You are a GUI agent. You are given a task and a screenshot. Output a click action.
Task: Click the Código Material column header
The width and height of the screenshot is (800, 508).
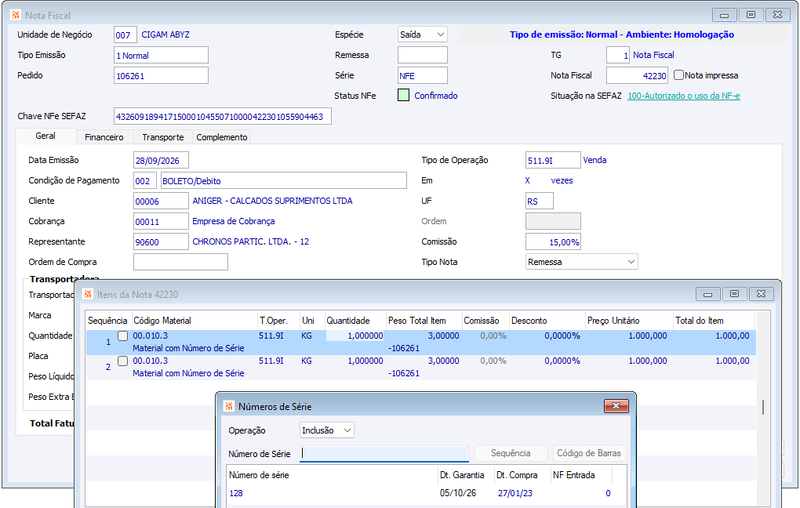[x=194, y=320]
